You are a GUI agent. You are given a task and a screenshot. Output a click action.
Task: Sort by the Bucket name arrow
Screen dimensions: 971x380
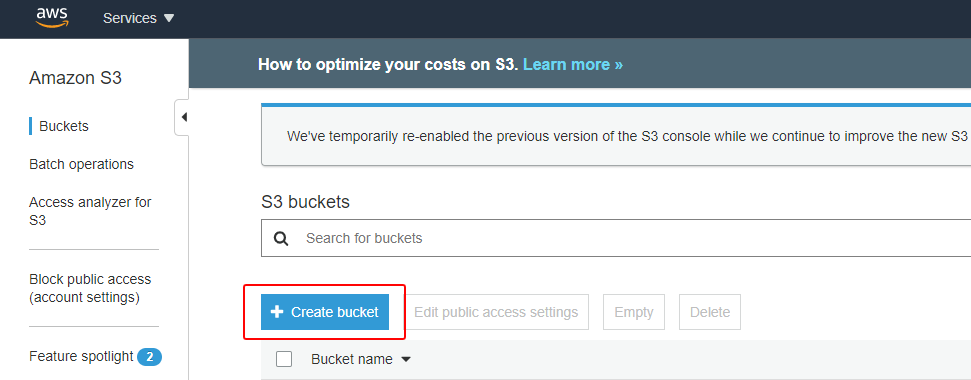(x=406, y=360)
